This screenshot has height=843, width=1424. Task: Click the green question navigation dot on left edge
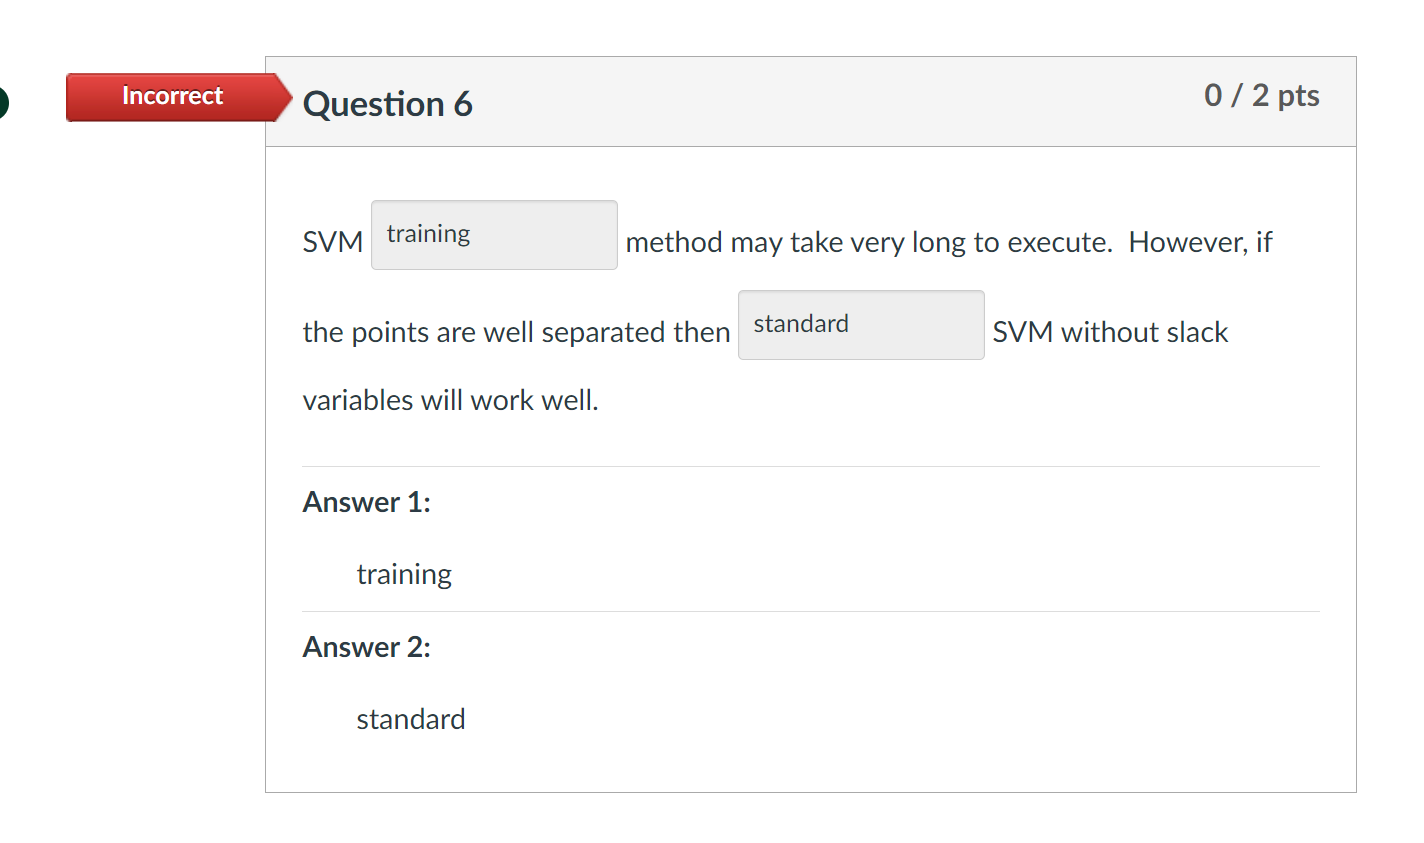(x=3, y=103)
